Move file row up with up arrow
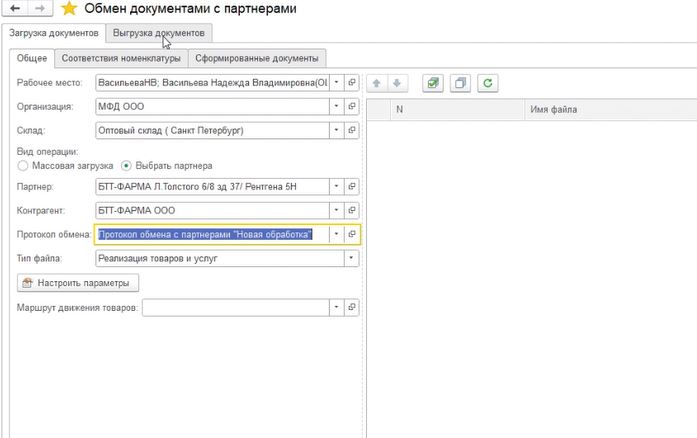697x438 pixels. [x=377, y=83]
